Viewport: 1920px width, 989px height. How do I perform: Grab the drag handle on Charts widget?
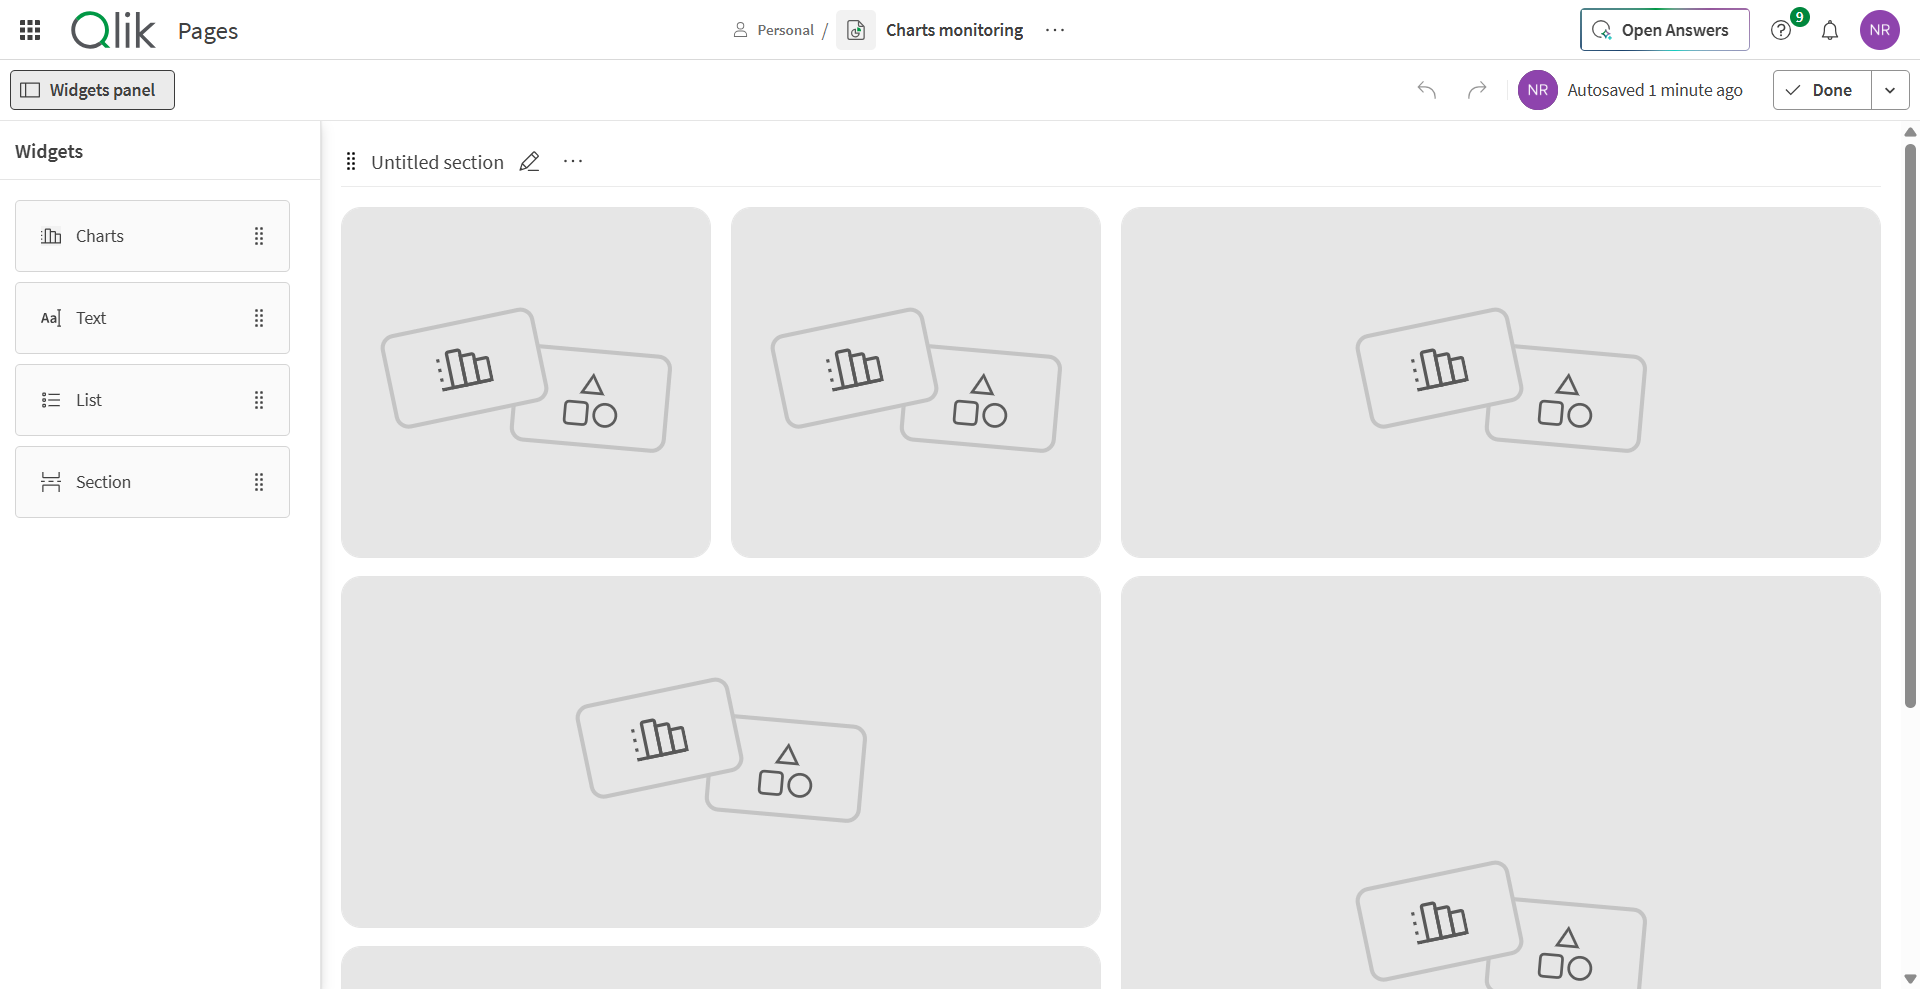(x=259, y=236)
